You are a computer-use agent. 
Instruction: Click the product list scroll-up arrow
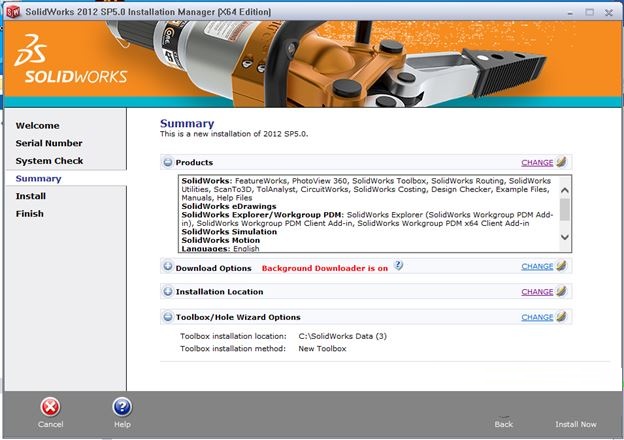click(565, 190)
